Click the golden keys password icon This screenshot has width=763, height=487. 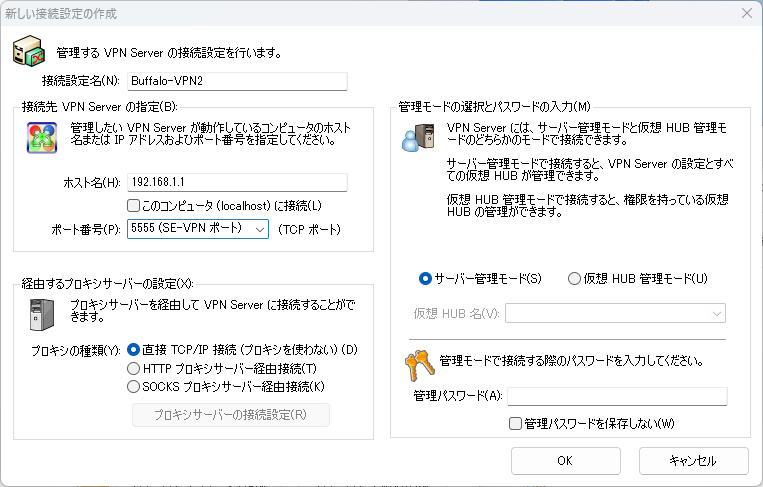coord(419,365)
